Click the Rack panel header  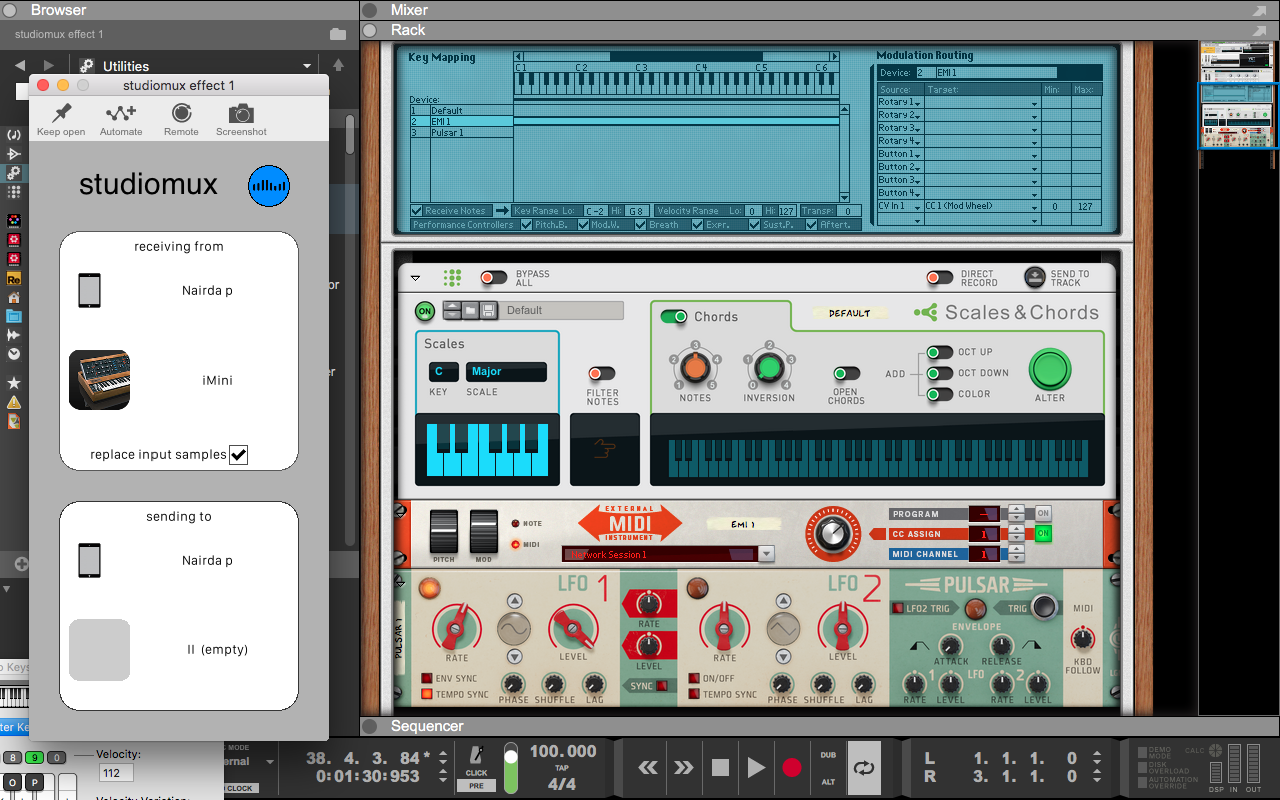(x=819, y=30)
